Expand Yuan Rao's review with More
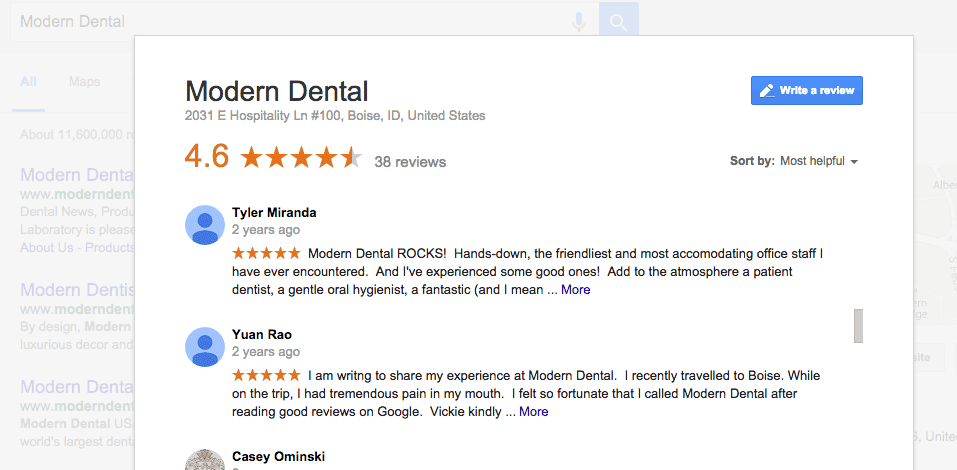 [533, 412]
